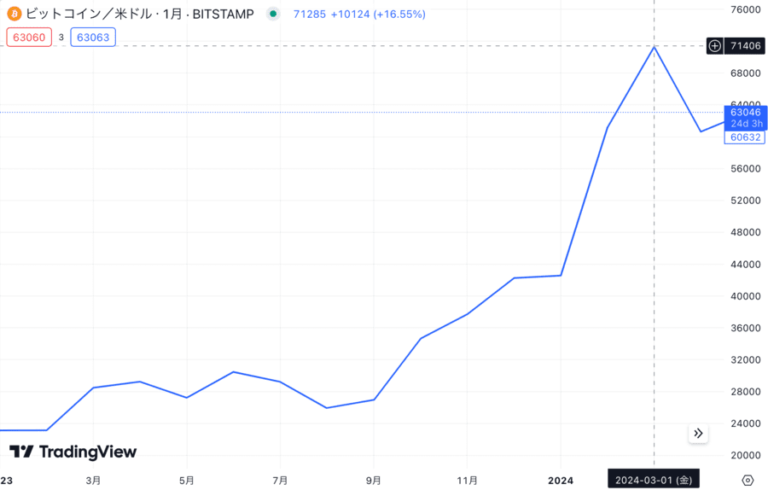Click the 3月 label on the time axis
The width and height of the screenshot is (768, 490).
tap(93, 480)
